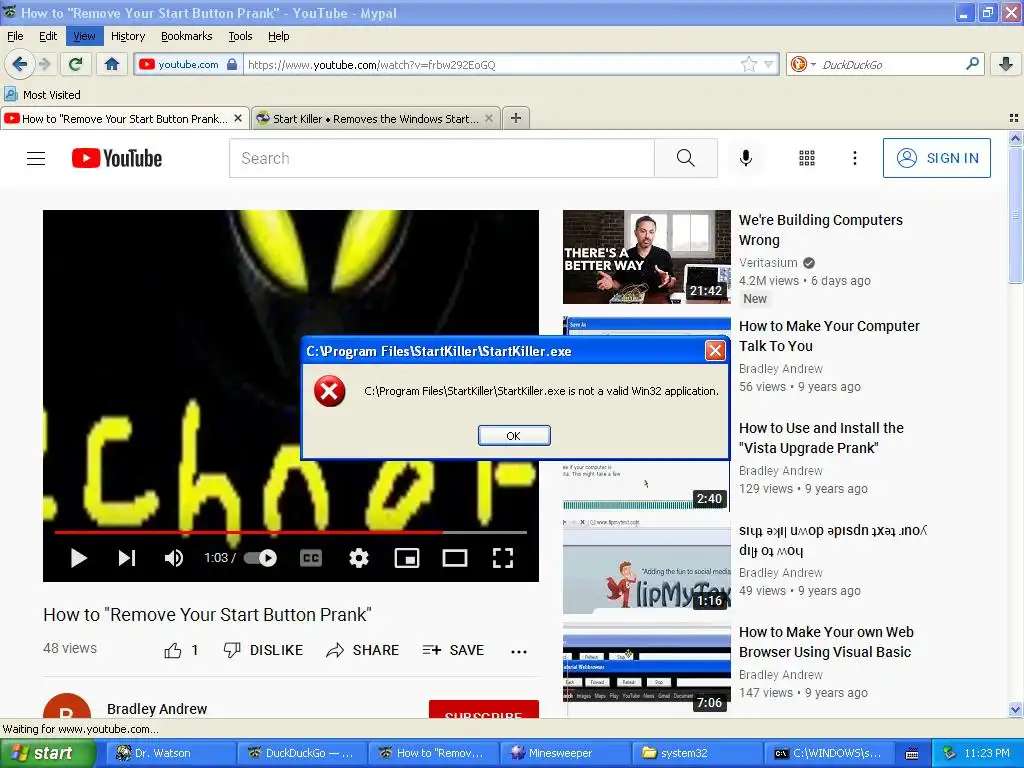Bookmark this page with the star icon
Image resolution: width=1024 pixels, height=768 pixels.
pos(748,64)
